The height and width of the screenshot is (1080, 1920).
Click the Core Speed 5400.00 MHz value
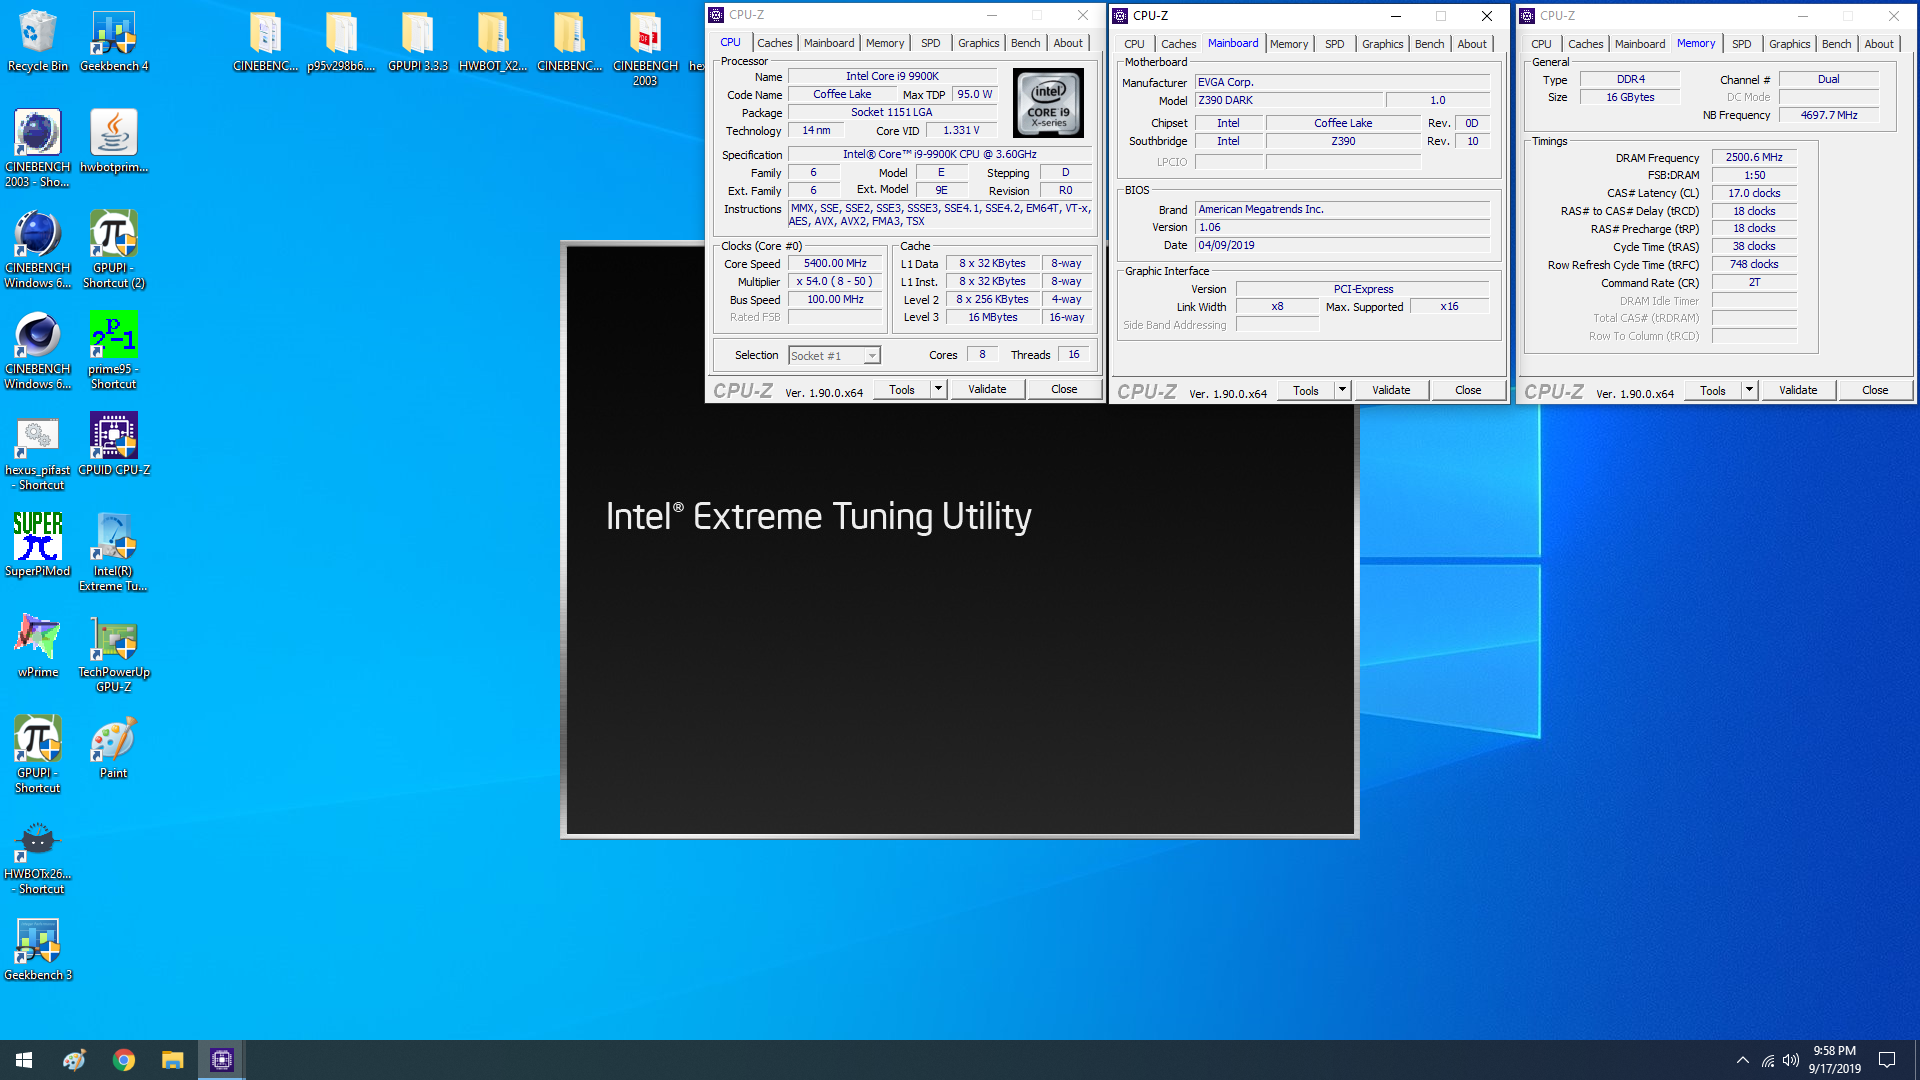[x=835, y=264]
